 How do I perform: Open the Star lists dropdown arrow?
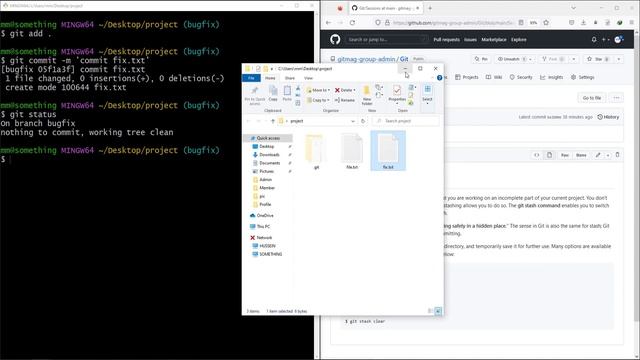(x=619, y=59)
